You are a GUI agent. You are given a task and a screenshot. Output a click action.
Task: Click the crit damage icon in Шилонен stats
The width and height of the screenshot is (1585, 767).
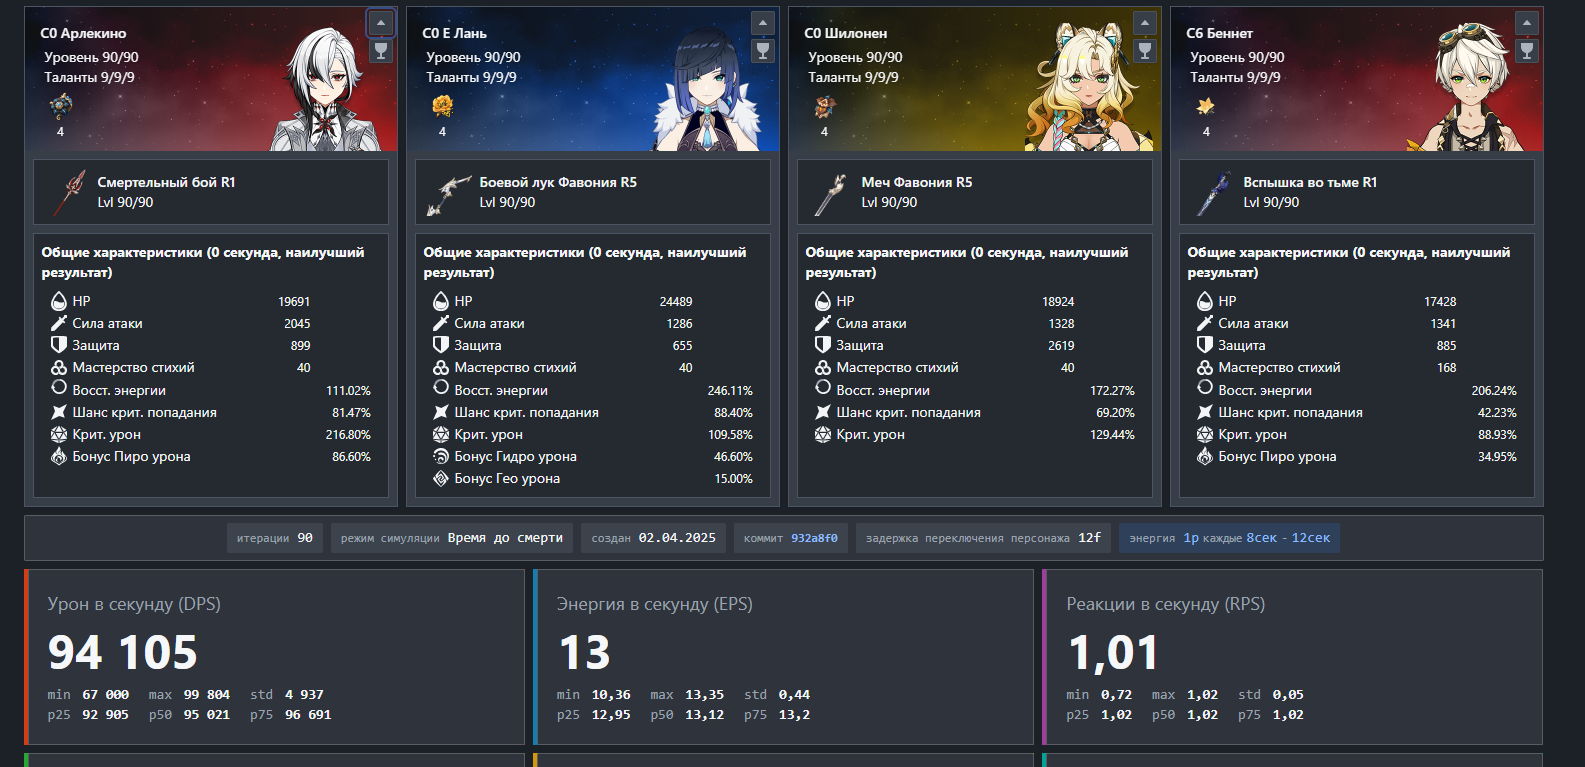823,434
